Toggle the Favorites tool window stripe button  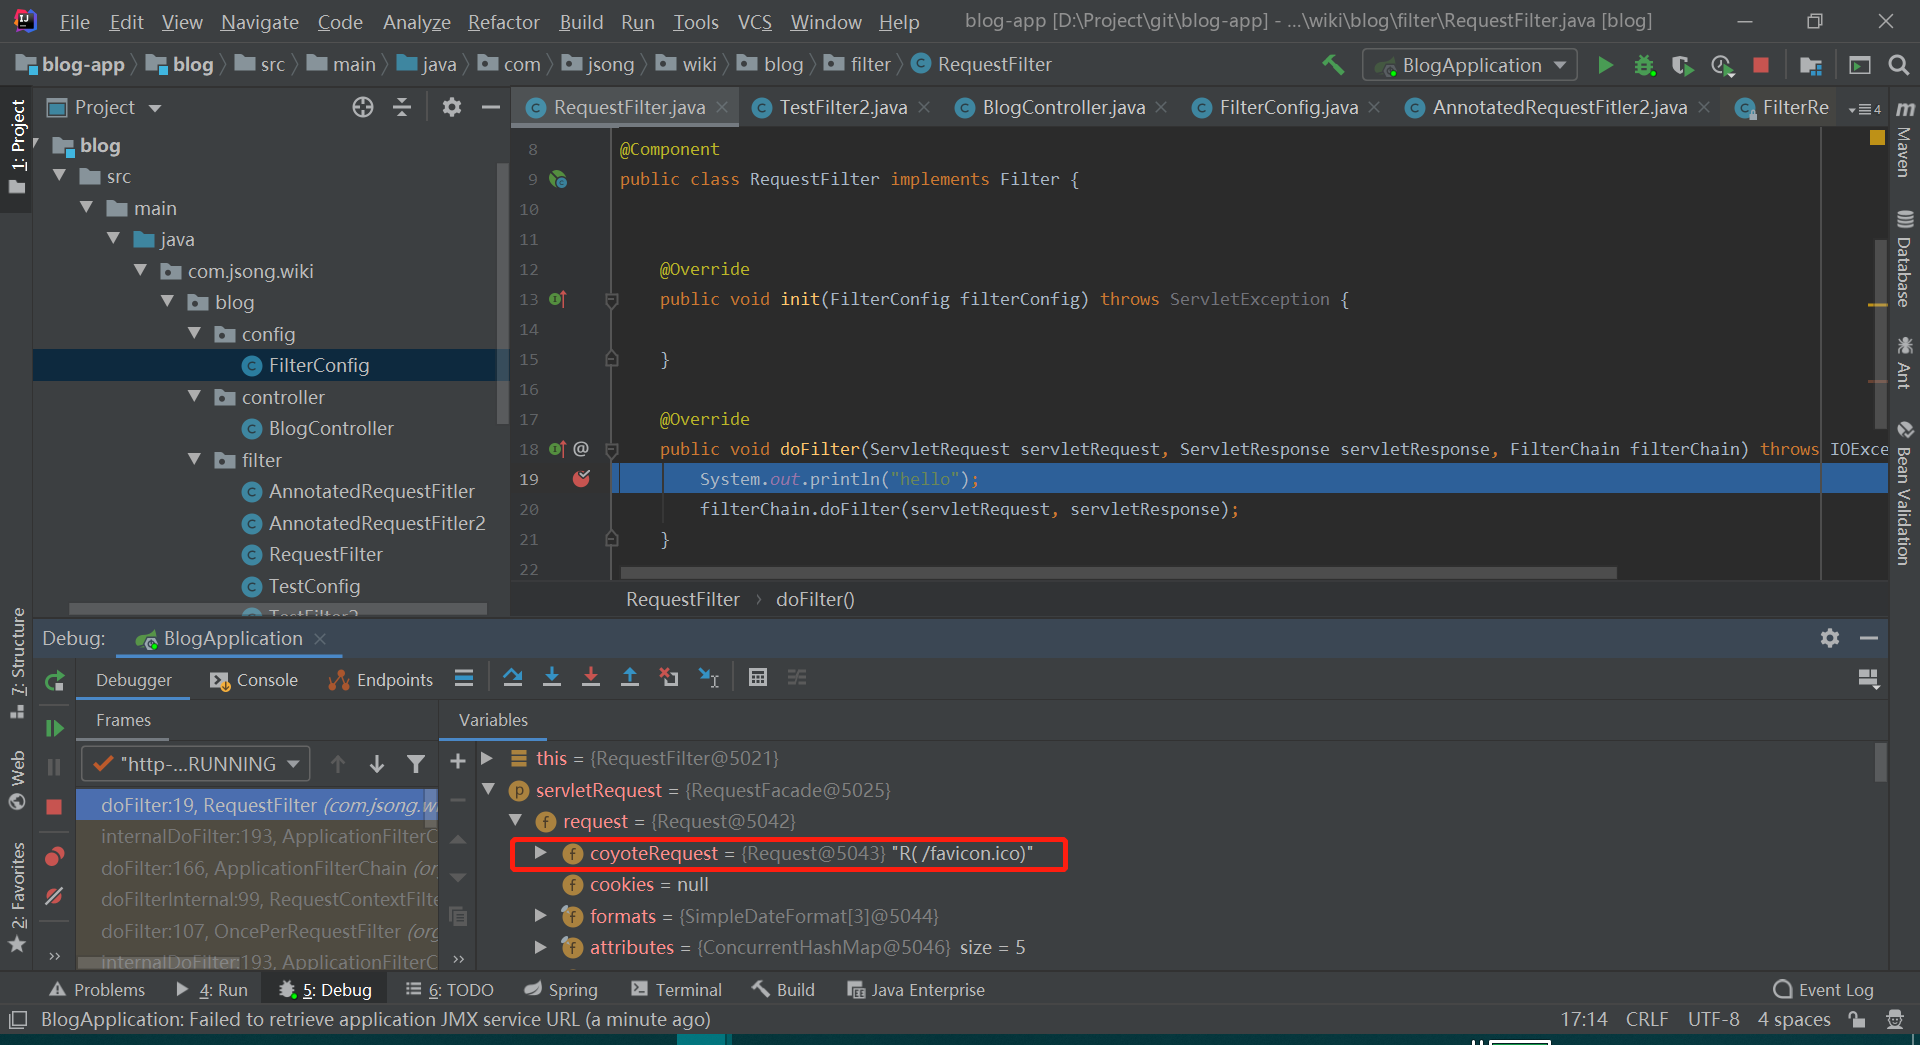(17, 898)
